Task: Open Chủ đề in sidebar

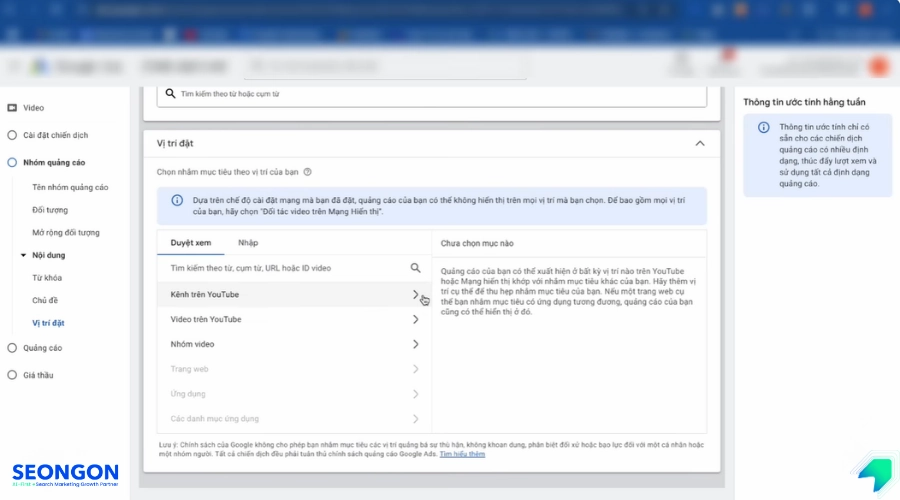Action: coord(45,300)
